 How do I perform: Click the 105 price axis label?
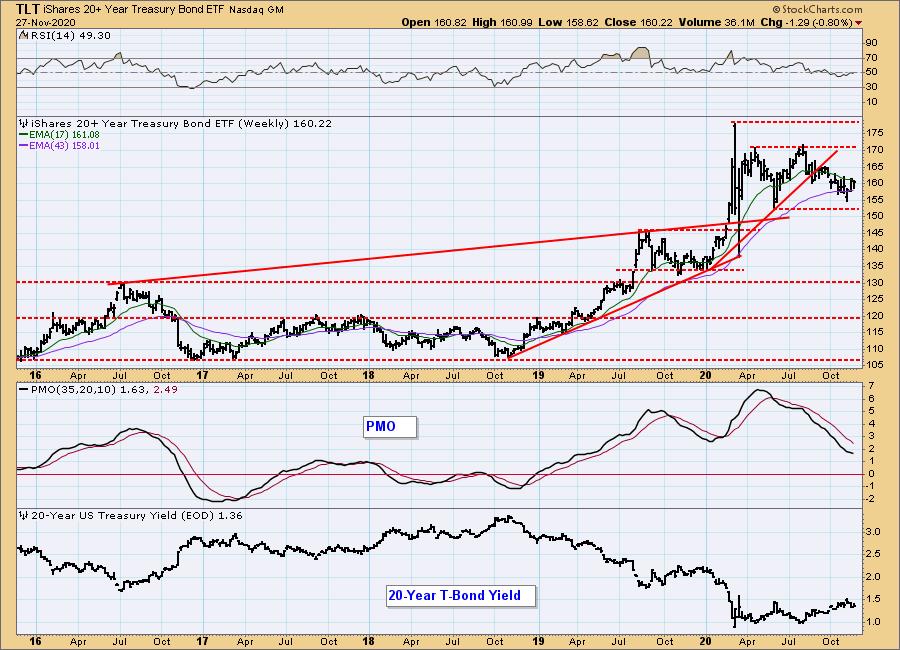[875, 365]
